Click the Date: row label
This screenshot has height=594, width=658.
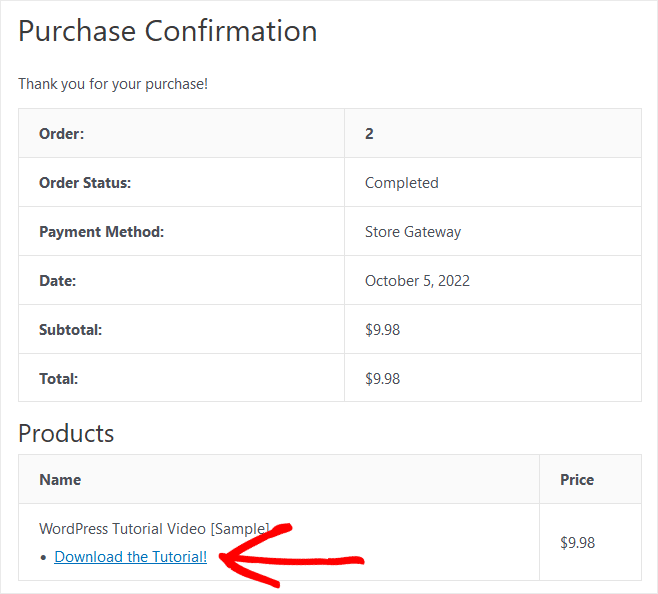click(x=57, y=281)
